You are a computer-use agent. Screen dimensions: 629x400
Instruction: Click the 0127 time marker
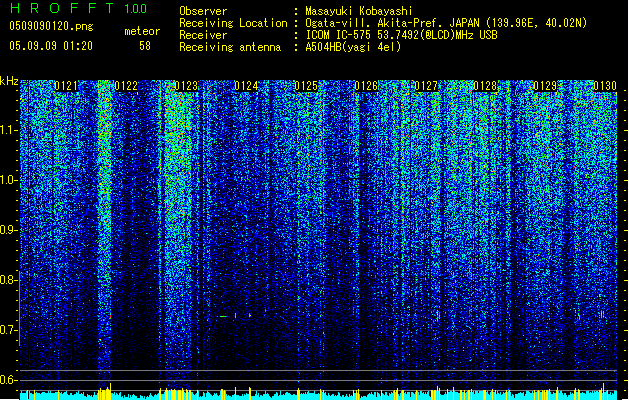point(426,86)
